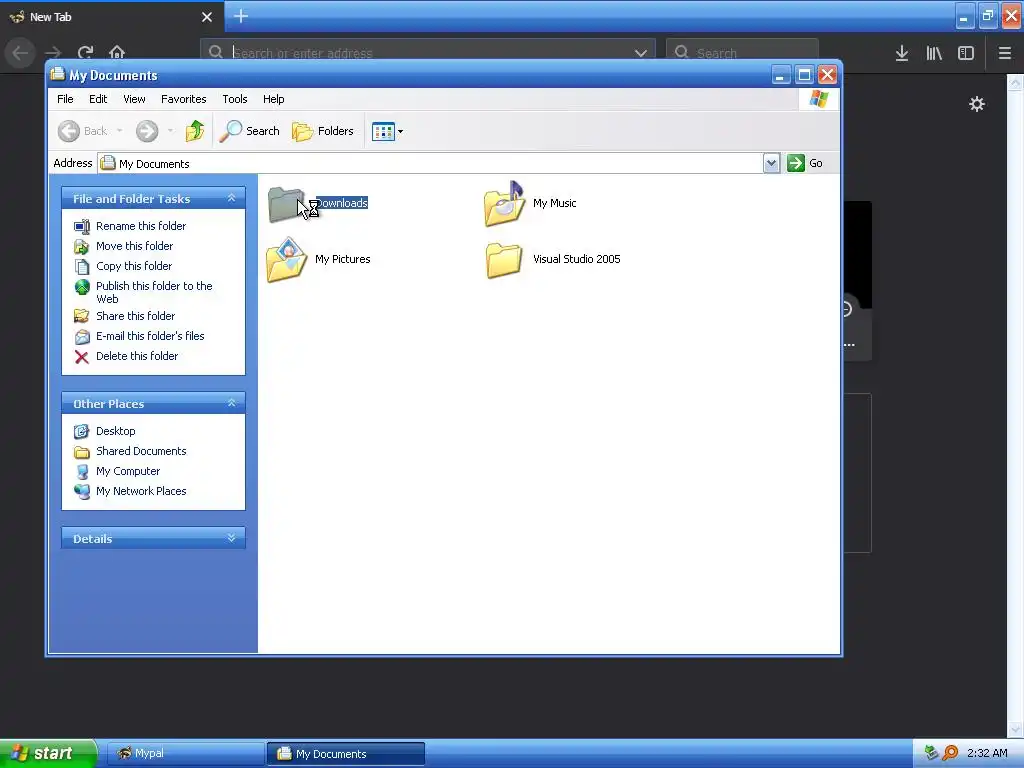Open the Forward history dropdown arrow
Screen dimensions: 1024x768
pyautogui.click(x=170, y=131)
